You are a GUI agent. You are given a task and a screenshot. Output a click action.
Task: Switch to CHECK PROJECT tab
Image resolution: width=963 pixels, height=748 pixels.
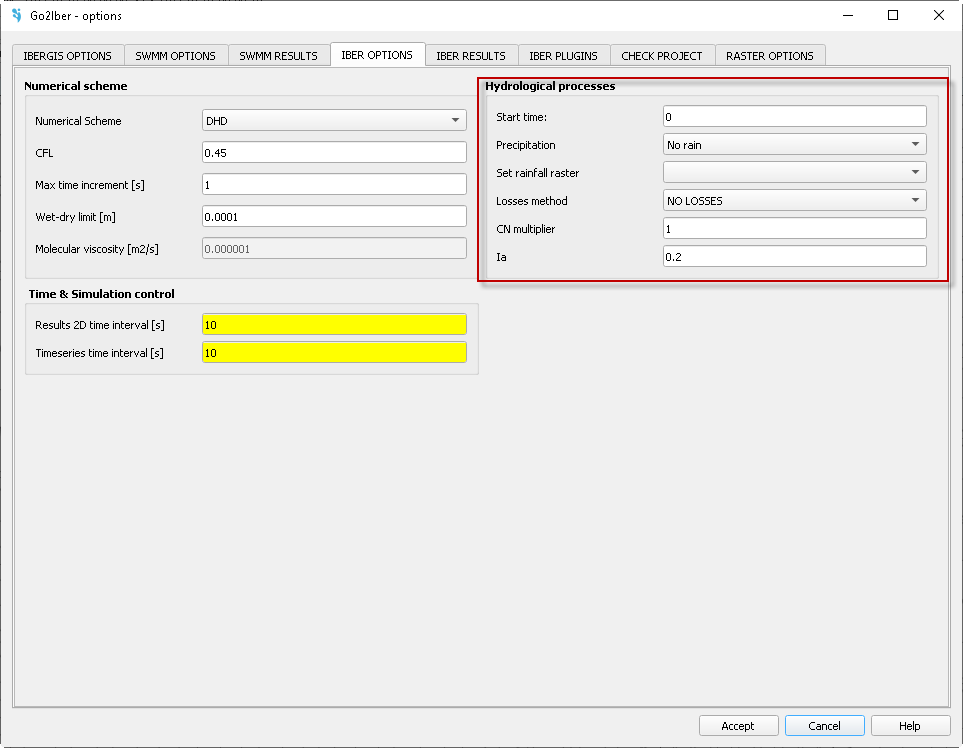(661, 56)
